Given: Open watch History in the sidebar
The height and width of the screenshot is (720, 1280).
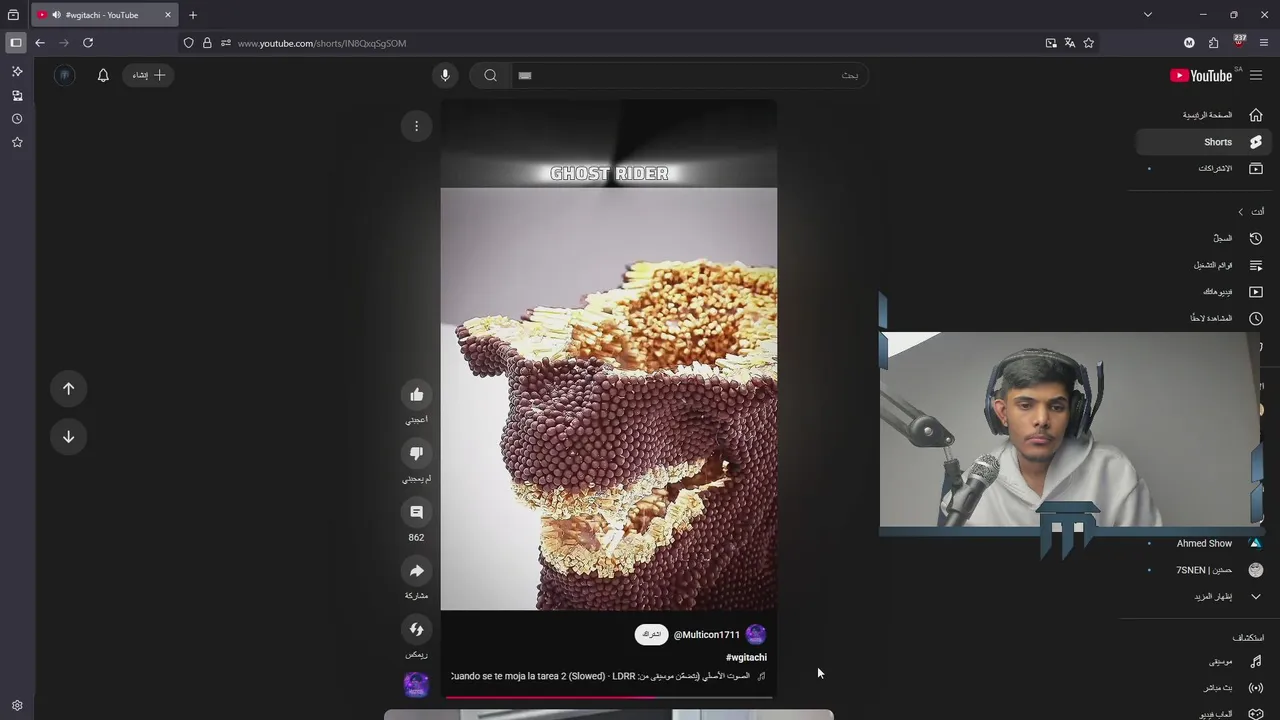Looking at the screenshot, I should point(1203,238).
